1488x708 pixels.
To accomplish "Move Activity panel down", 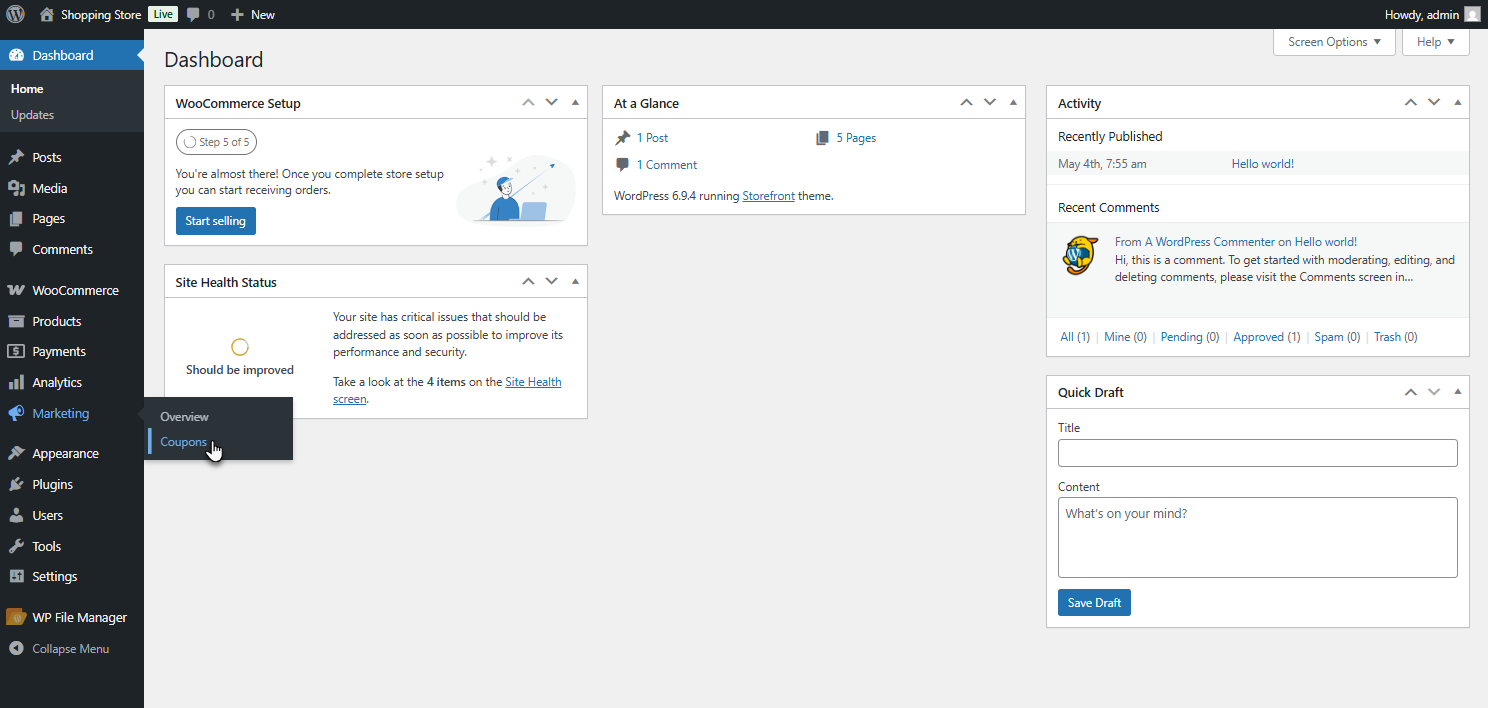I will 1434,102.
